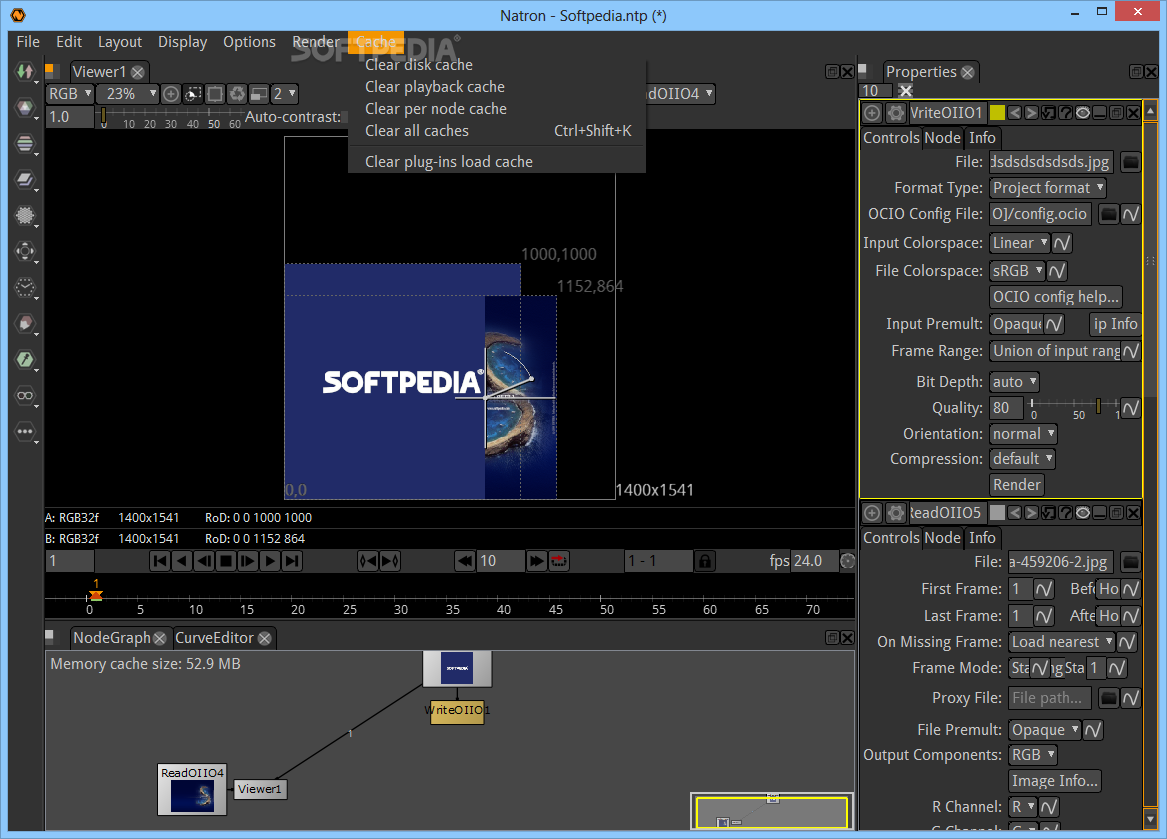Open the proxy level 2 dropdown

[284, 94]
